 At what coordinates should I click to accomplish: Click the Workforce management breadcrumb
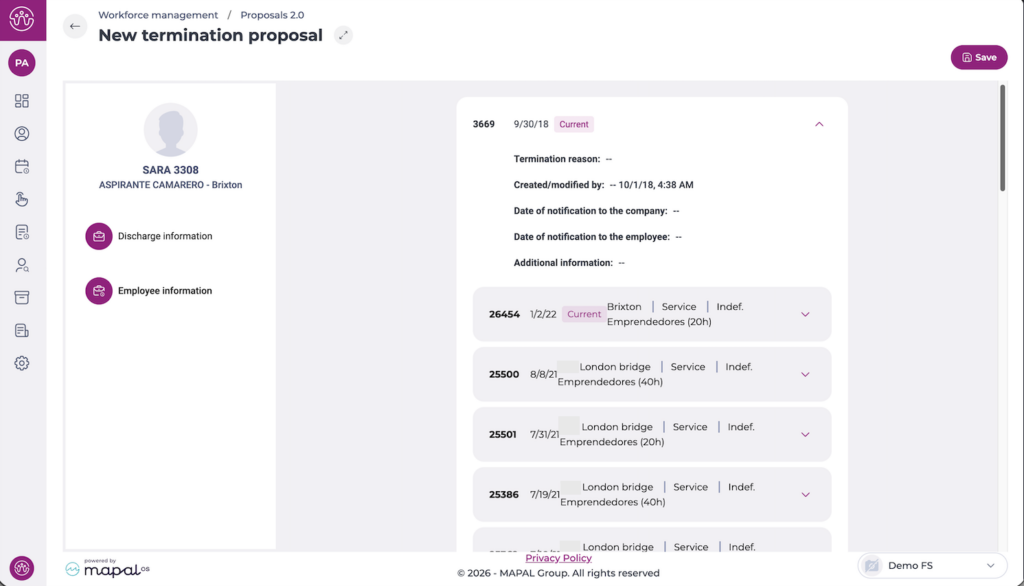[x=158, y=15]
